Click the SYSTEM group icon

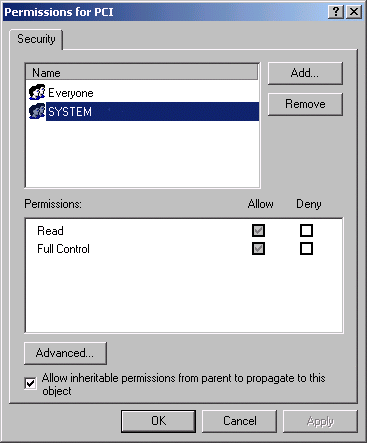(x=37, y=111)
